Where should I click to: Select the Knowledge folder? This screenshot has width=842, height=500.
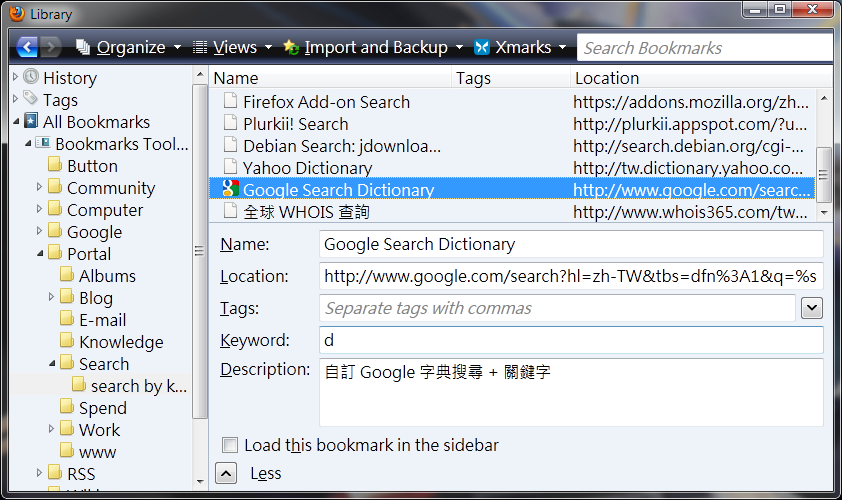point(121,342)
